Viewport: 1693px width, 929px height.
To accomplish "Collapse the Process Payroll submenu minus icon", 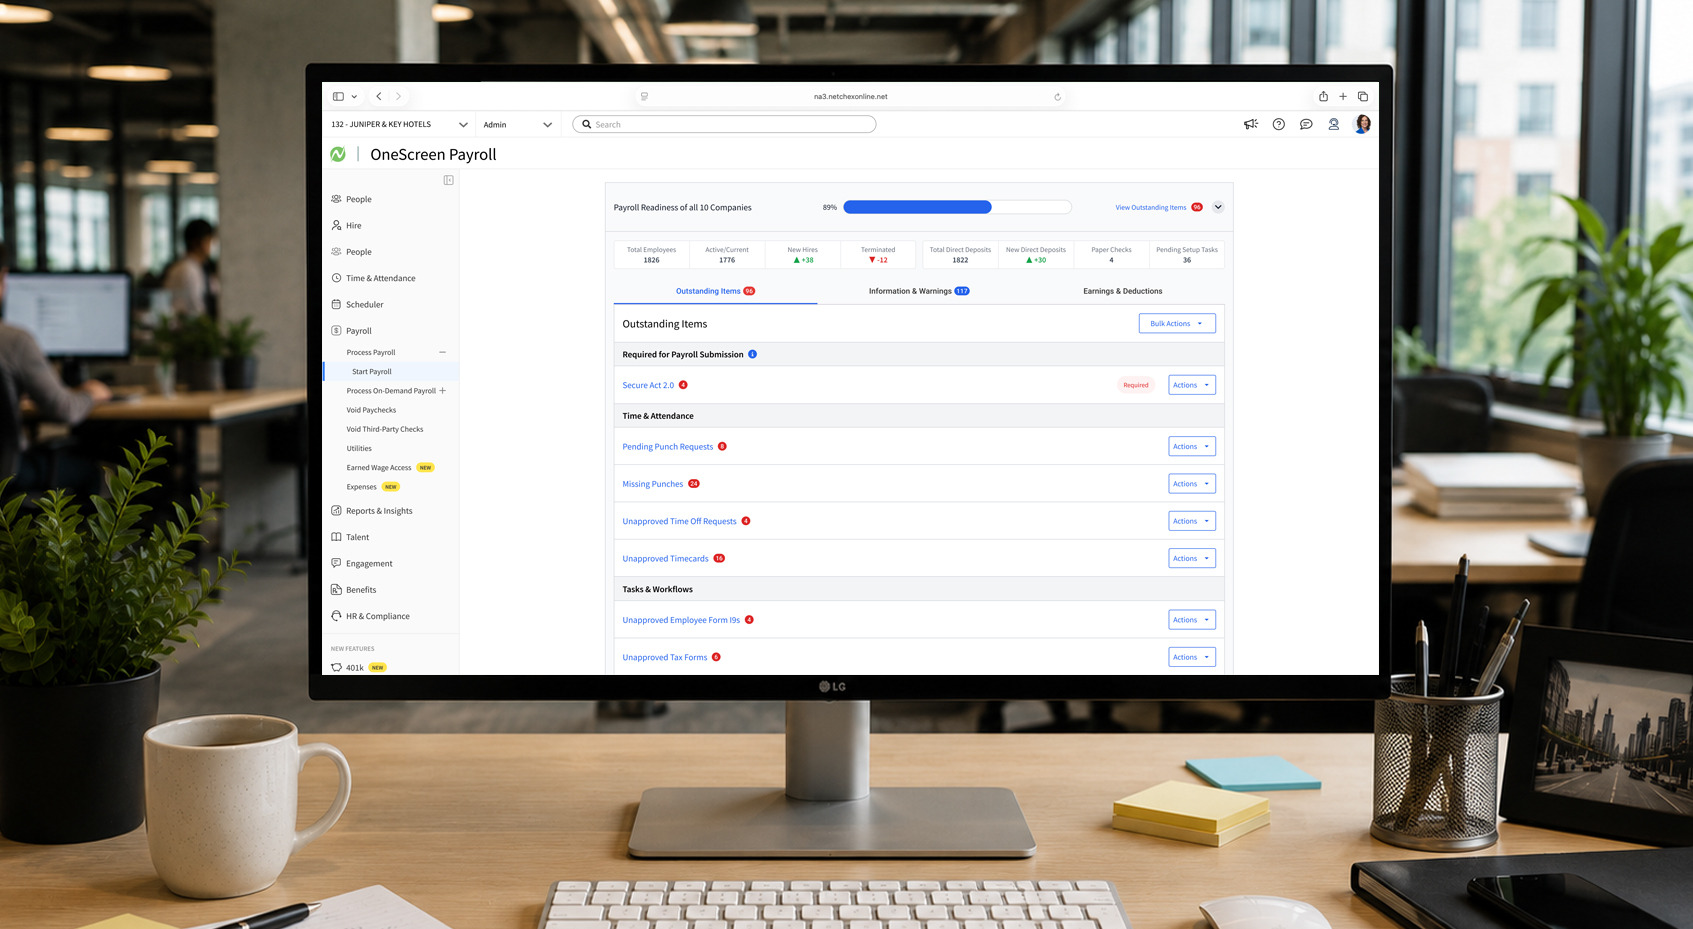I will (x=442, y=352).
